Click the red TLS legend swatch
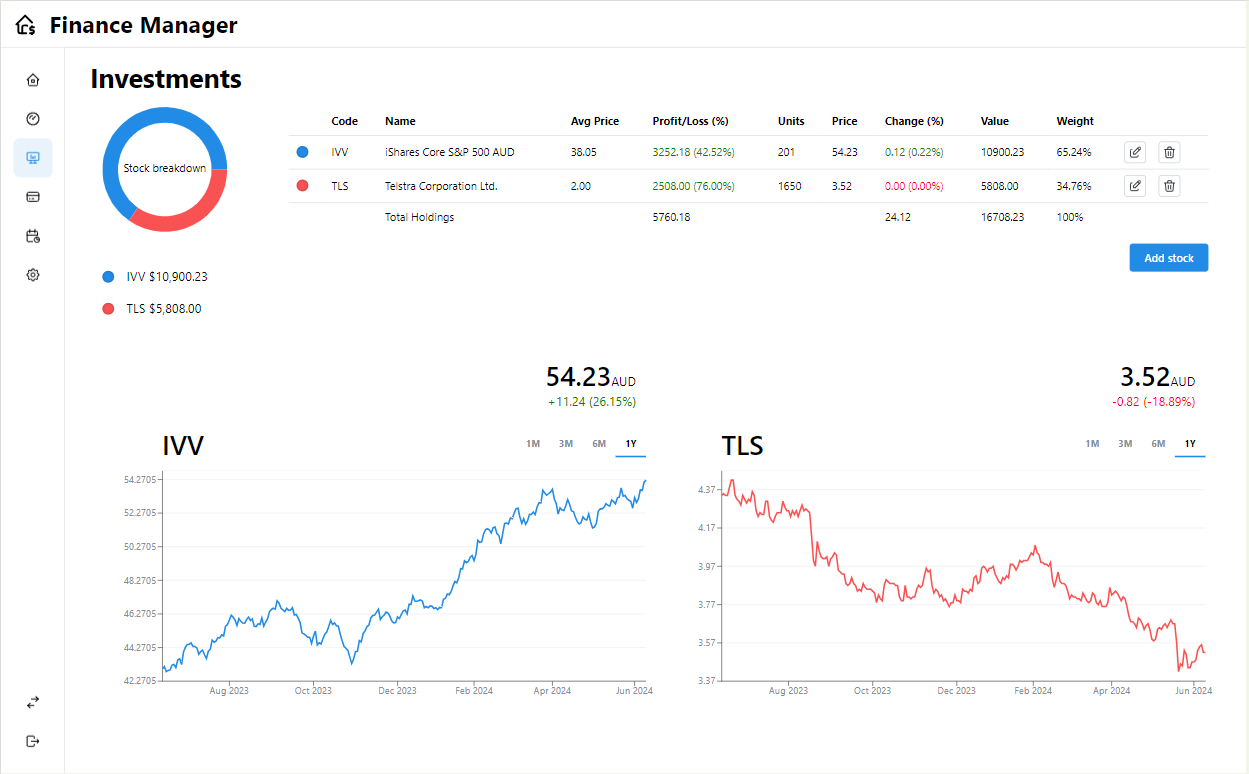This screenshot has width=1249, height=774. [108, 309]
